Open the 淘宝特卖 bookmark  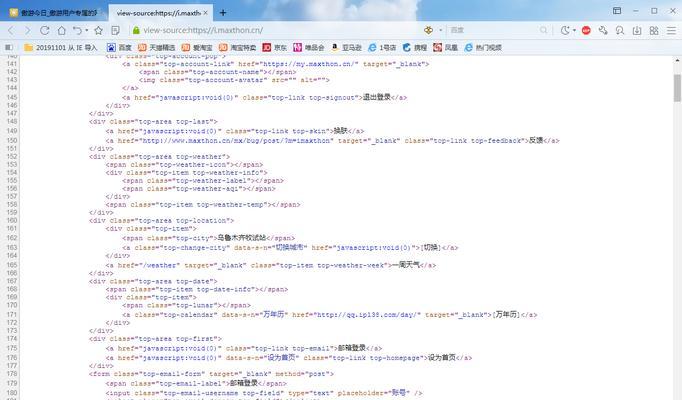click(x=237, y=47)
